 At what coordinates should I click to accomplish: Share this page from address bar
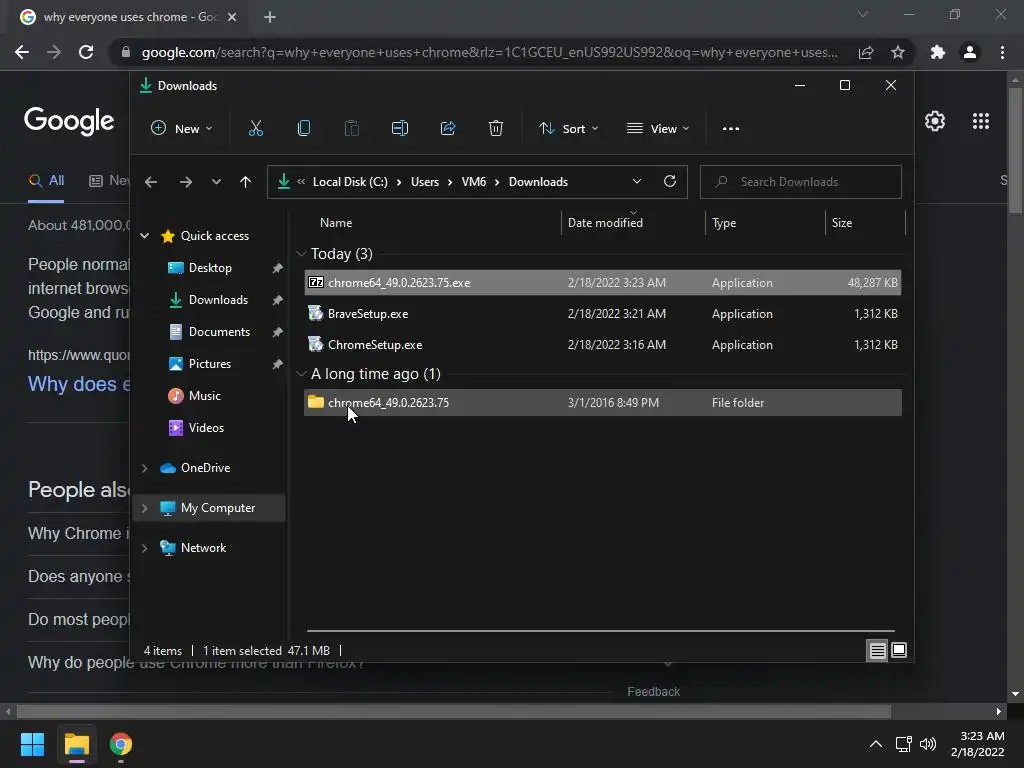[866, 52]
